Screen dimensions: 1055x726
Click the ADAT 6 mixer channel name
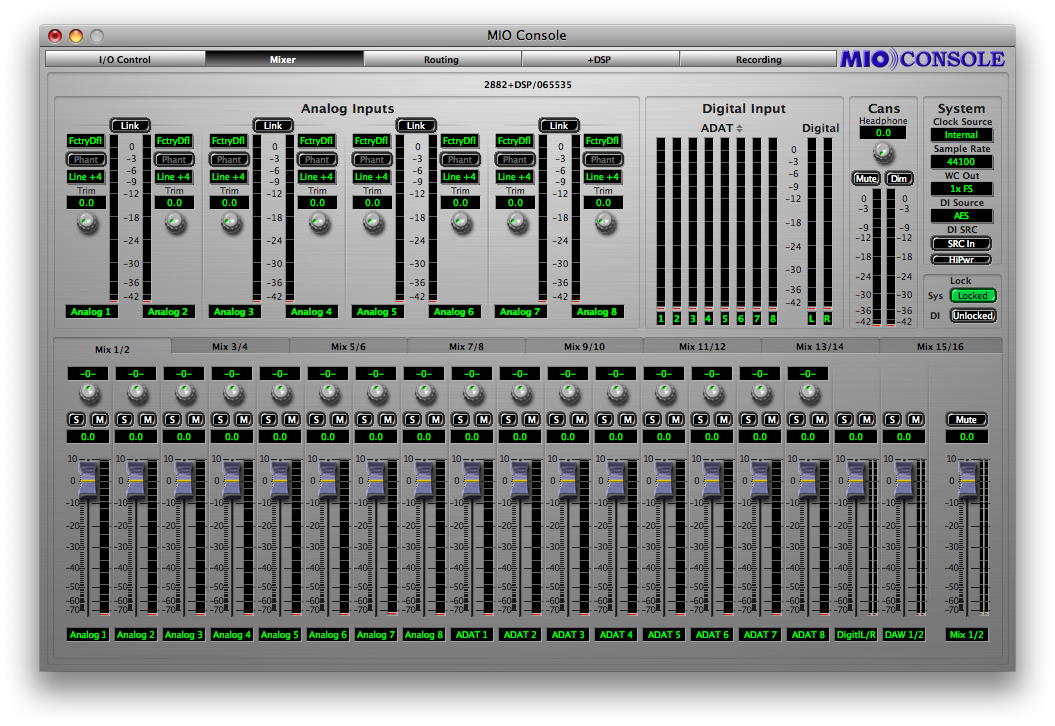[x=712, y=634]
